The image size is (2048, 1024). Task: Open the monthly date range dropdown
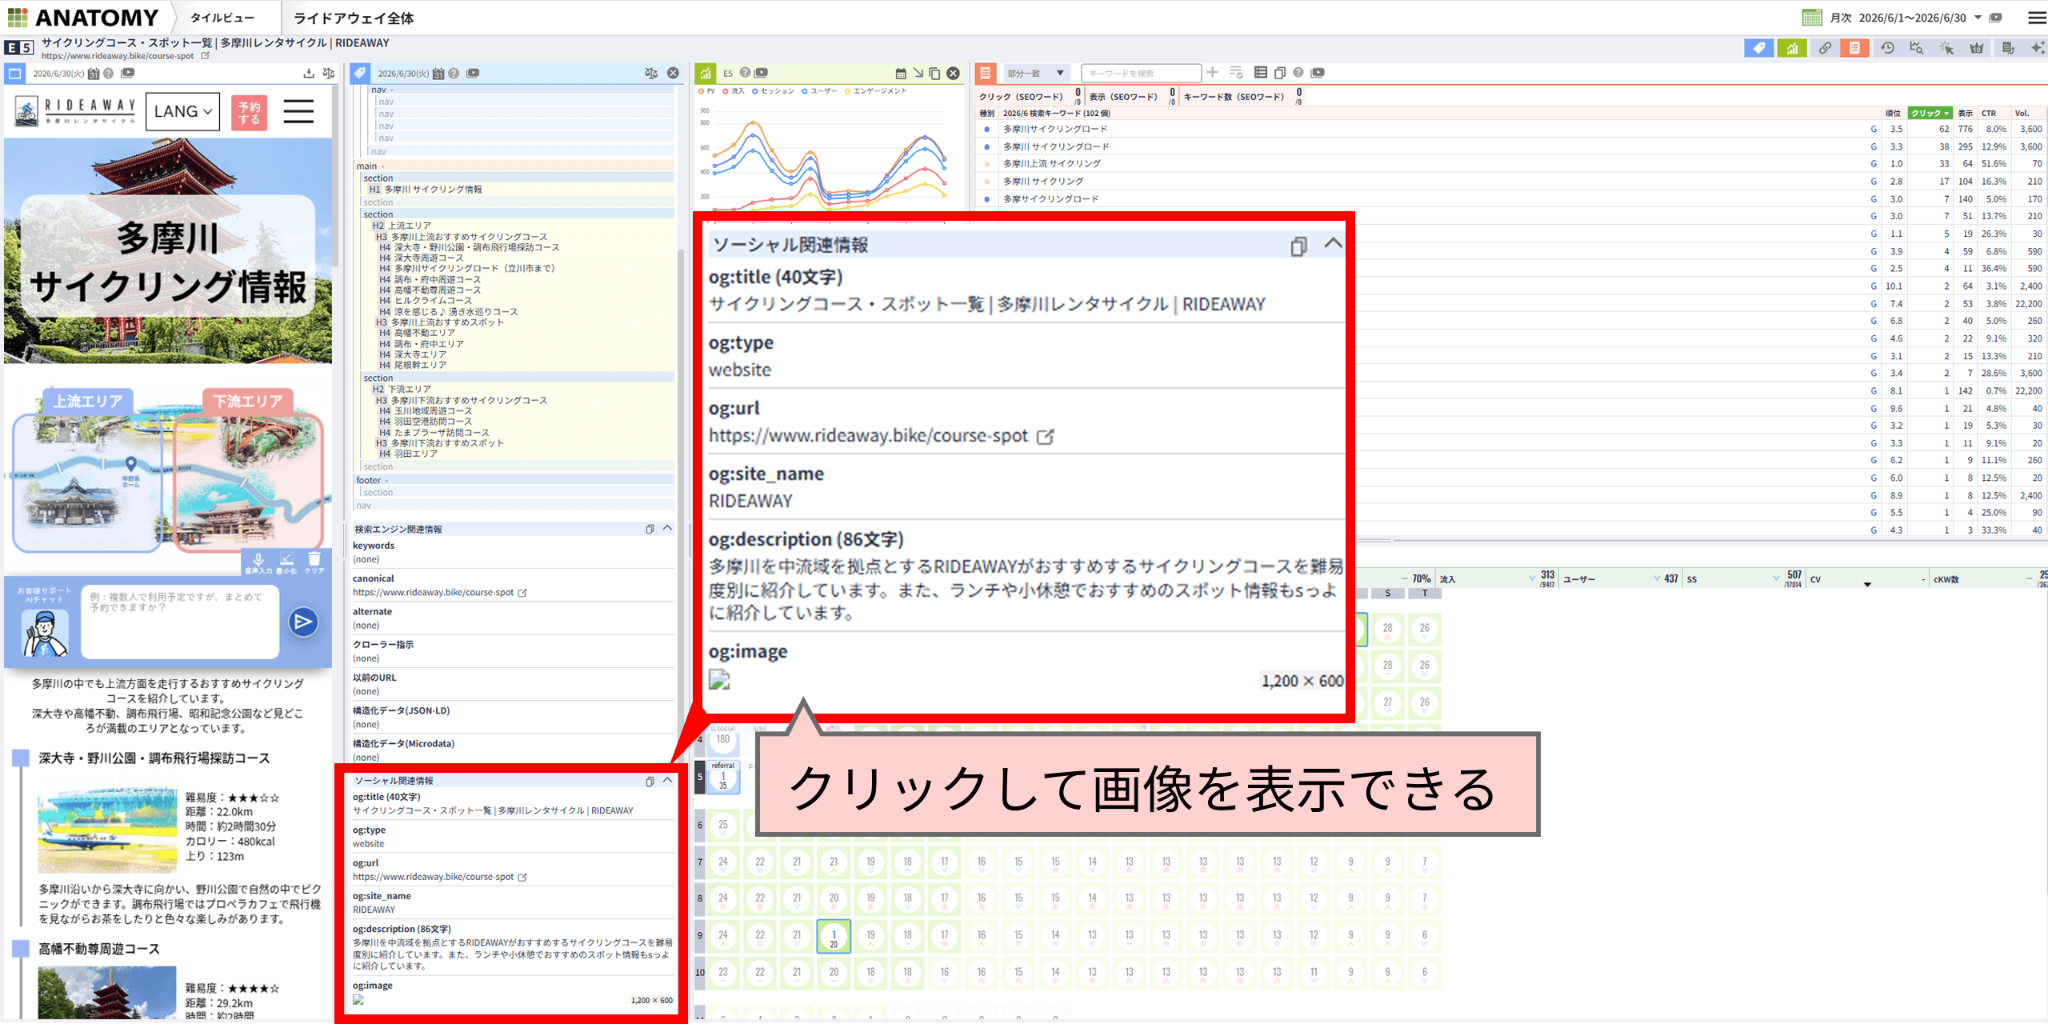1977,17
